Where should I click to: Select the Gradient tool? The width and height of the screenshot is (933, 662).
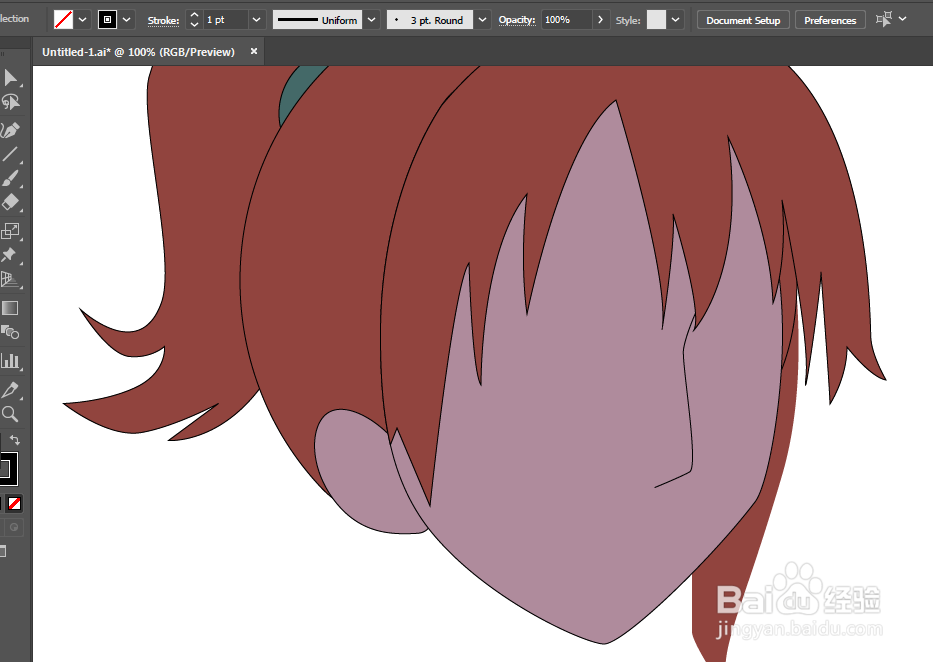(10, 308)
